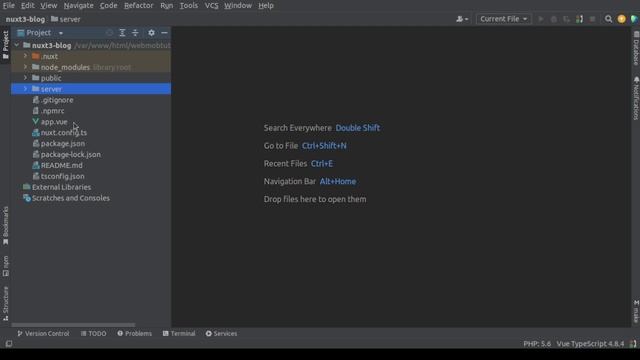Collapse the nuxt3-blog root folder
This screenshot has height=360, width=640.
pos(17,45)
